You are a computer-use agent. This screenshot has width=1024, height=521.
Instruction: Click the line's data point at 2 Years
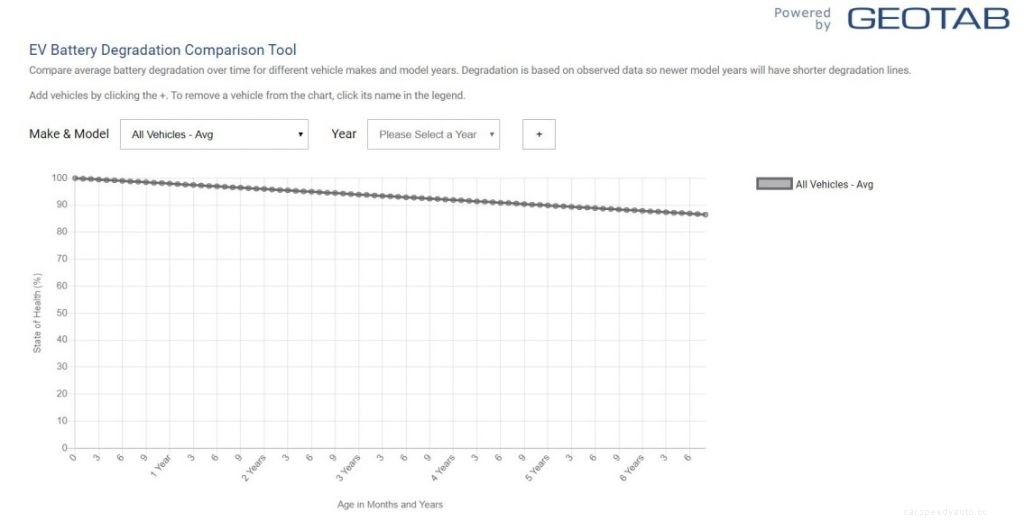click(x=264, y=189)
